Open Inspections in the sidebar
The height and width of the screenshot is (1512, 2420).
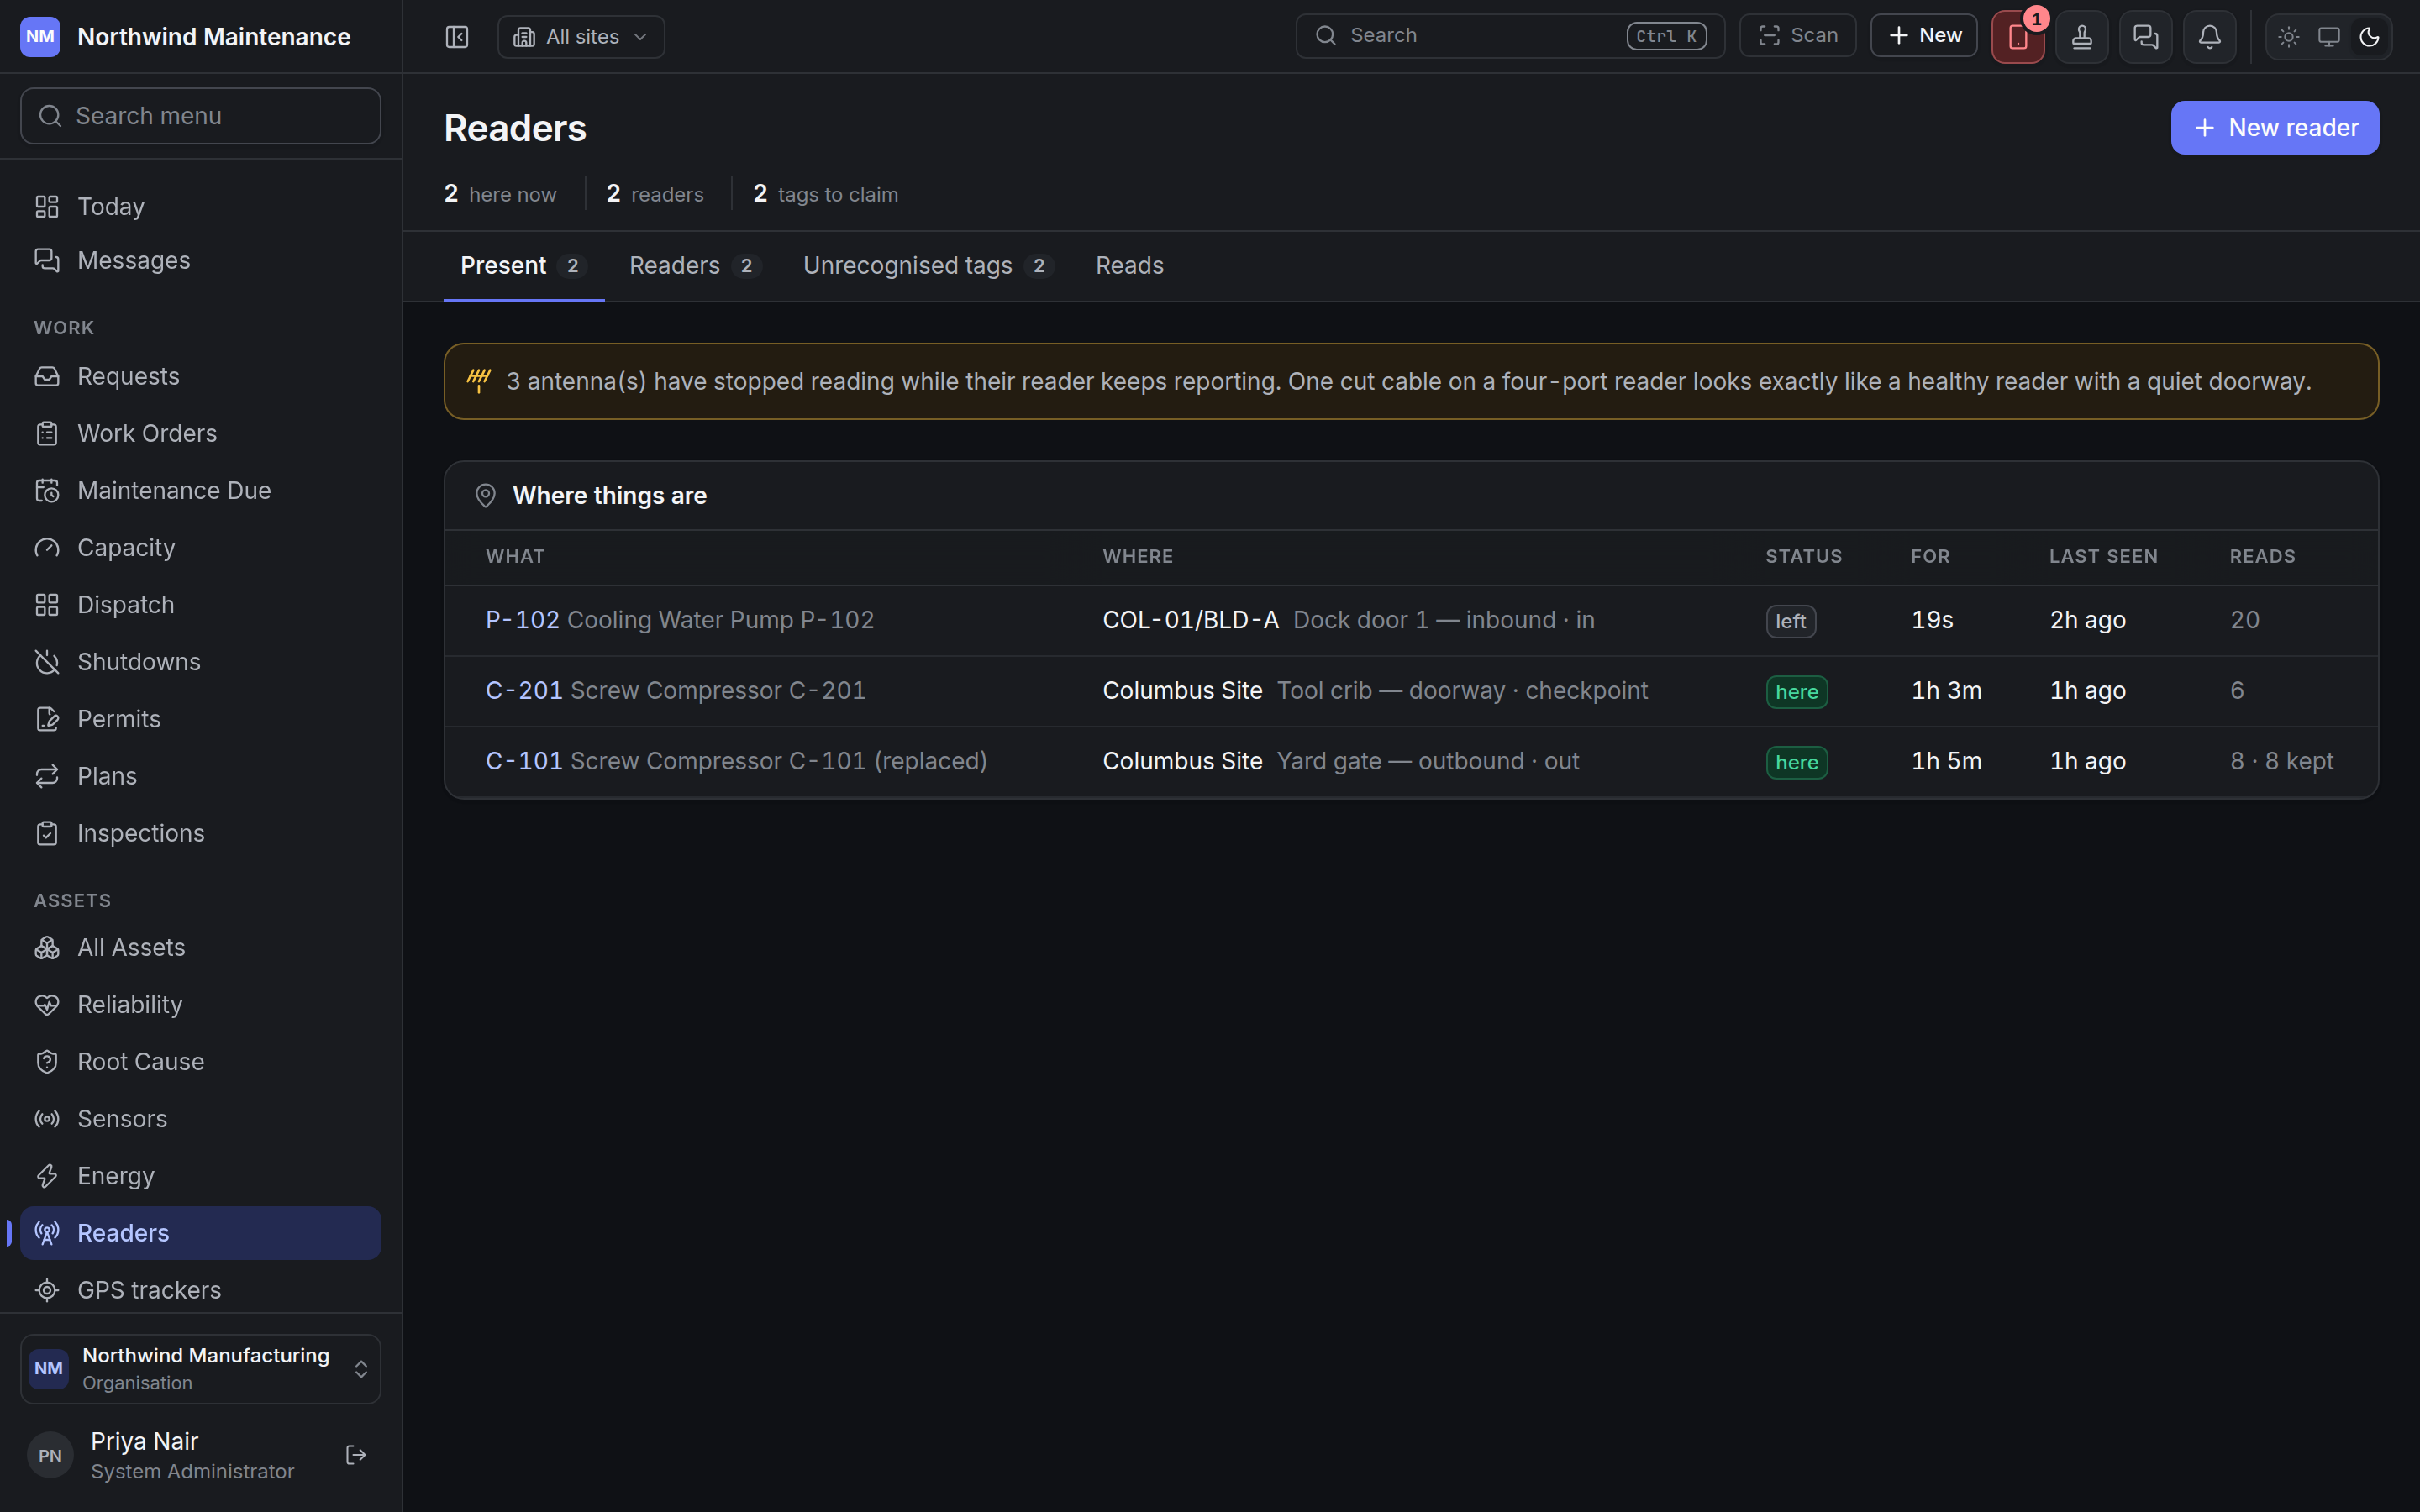tap(201, 833)
